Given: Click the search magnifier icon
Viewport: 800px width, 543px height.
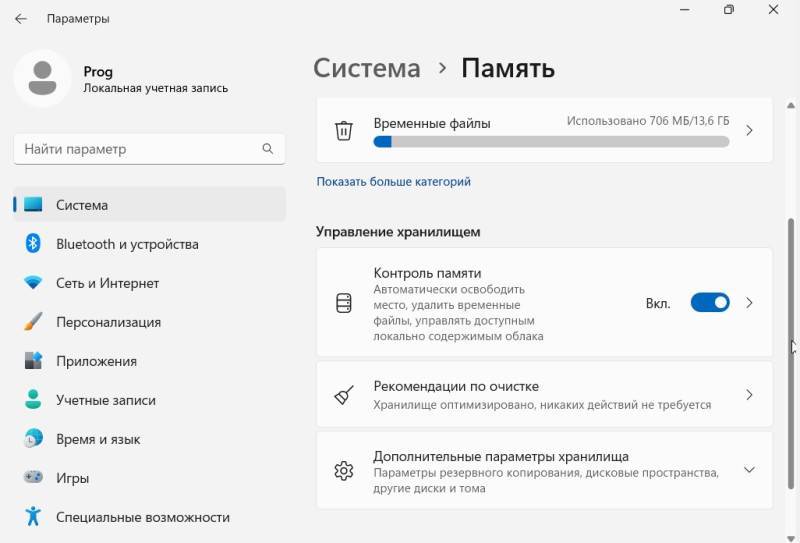Looking at the screenshot, I should pos(267,149).
